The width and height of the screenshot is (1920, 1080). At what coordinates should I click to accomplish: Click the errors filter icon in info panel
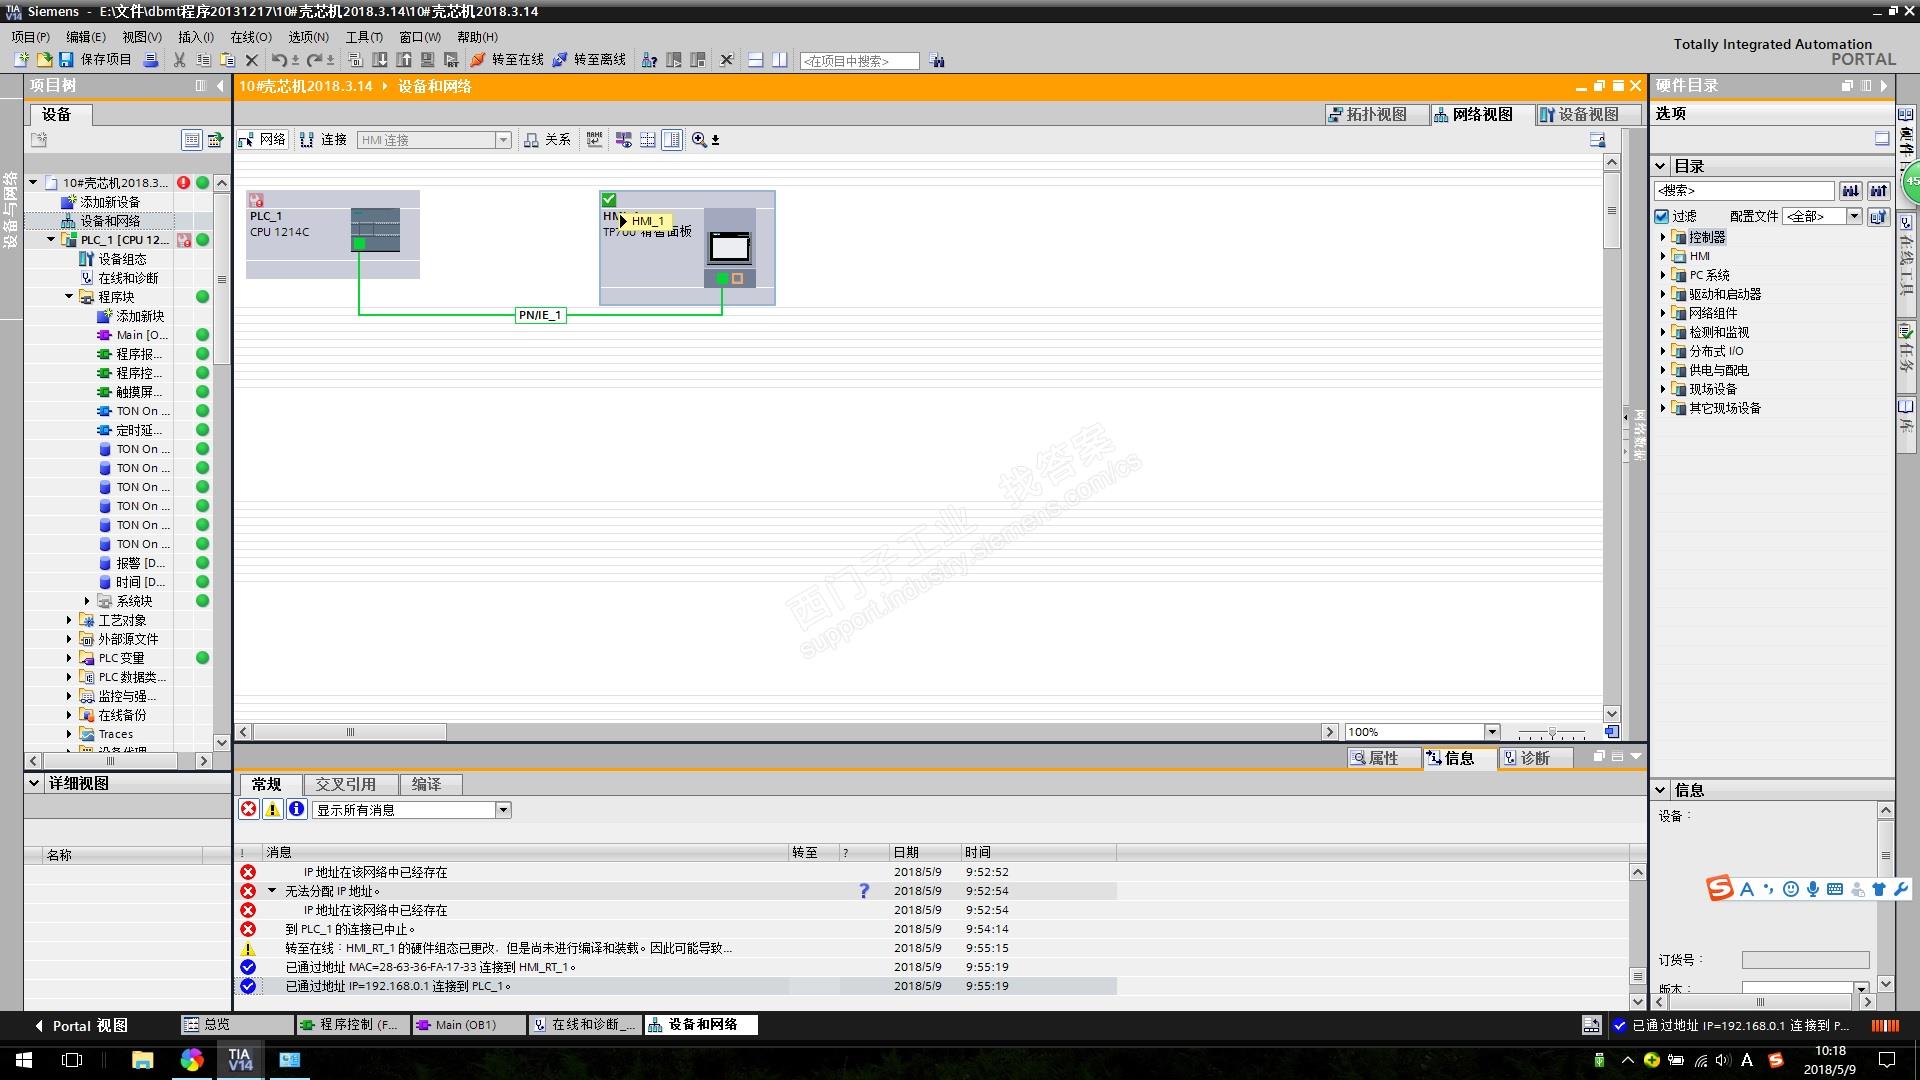[249, 810]
